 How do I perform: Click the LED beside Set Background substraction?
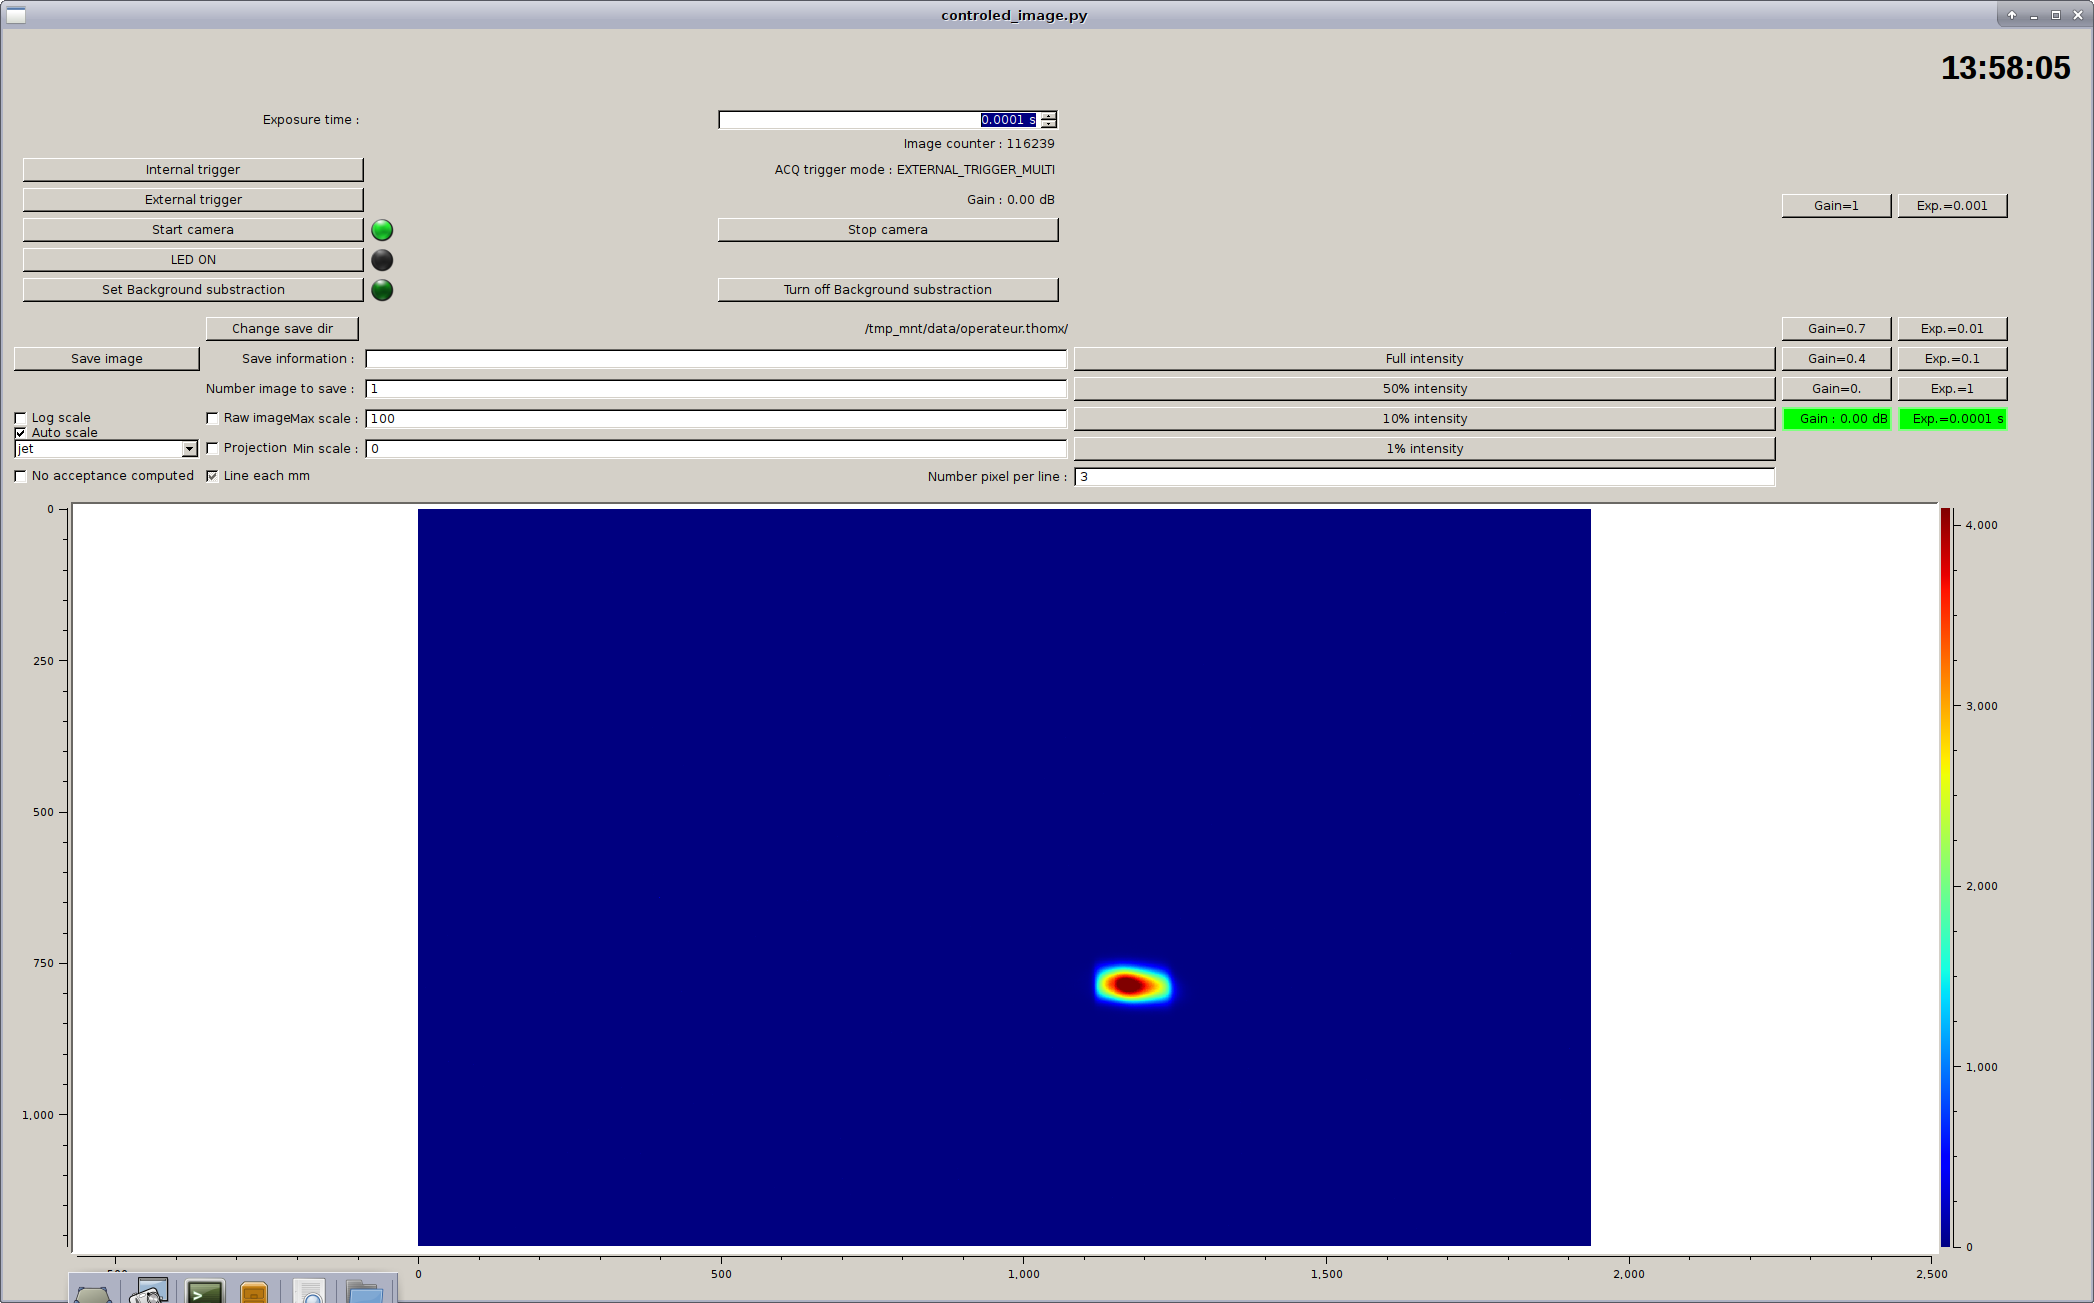coord(381,290)
